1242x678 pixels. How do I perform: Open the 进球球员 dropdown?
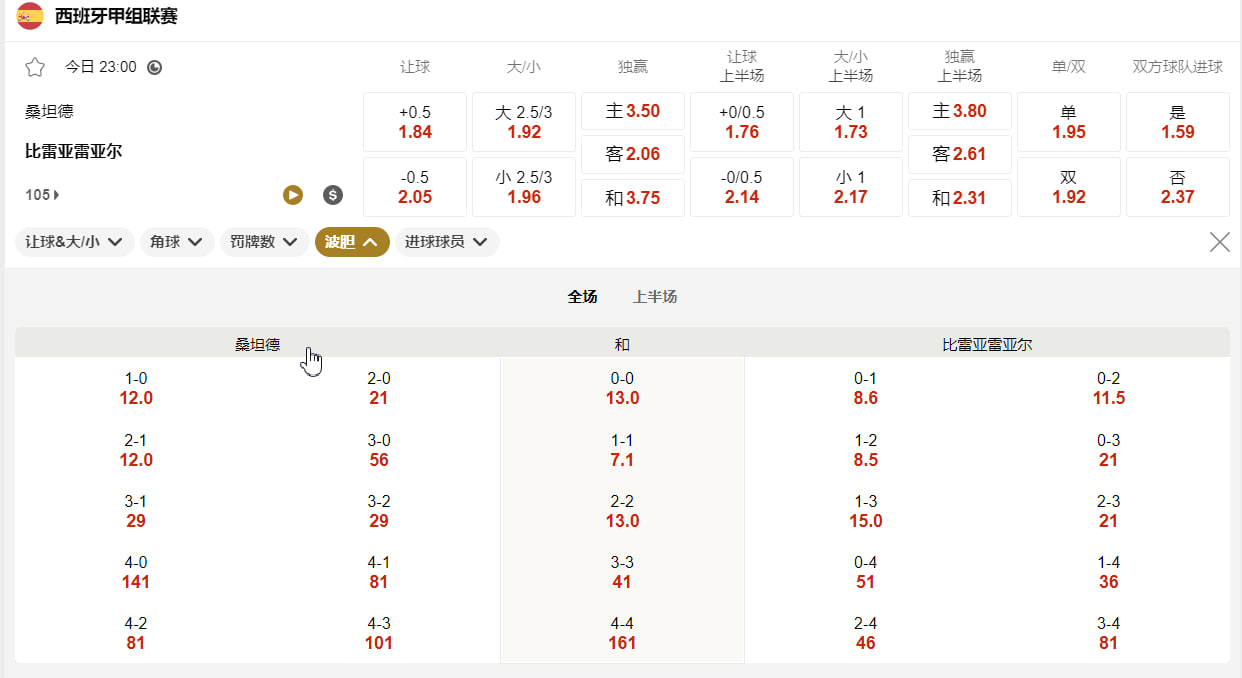pos(447,242)
